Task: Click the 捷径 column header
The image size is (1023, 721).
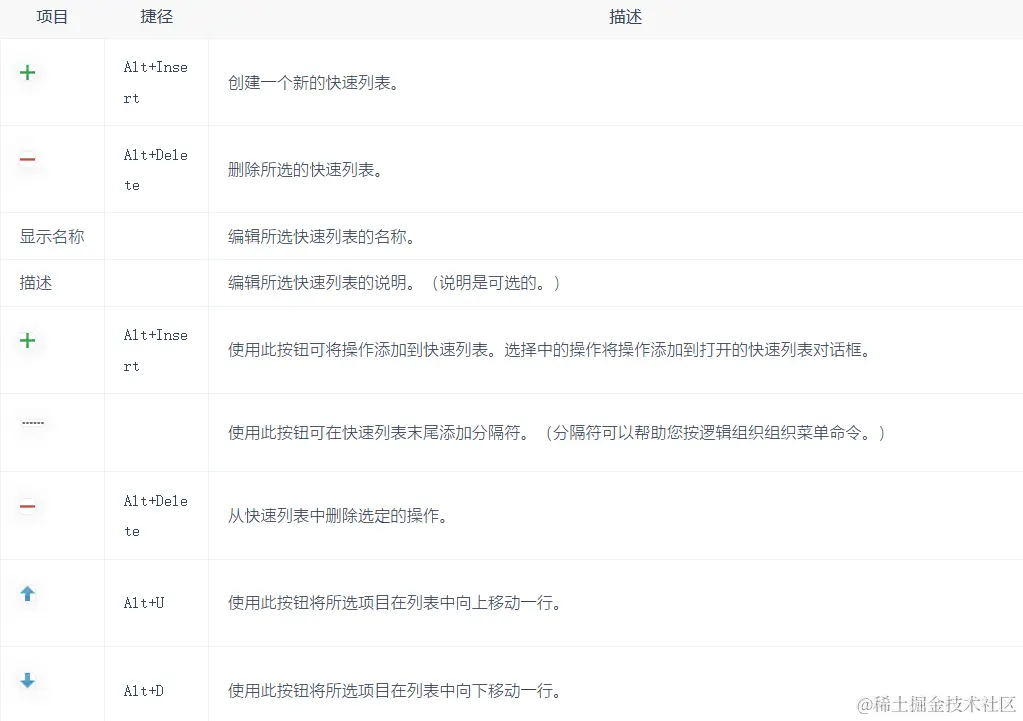Action: [157, 17]
